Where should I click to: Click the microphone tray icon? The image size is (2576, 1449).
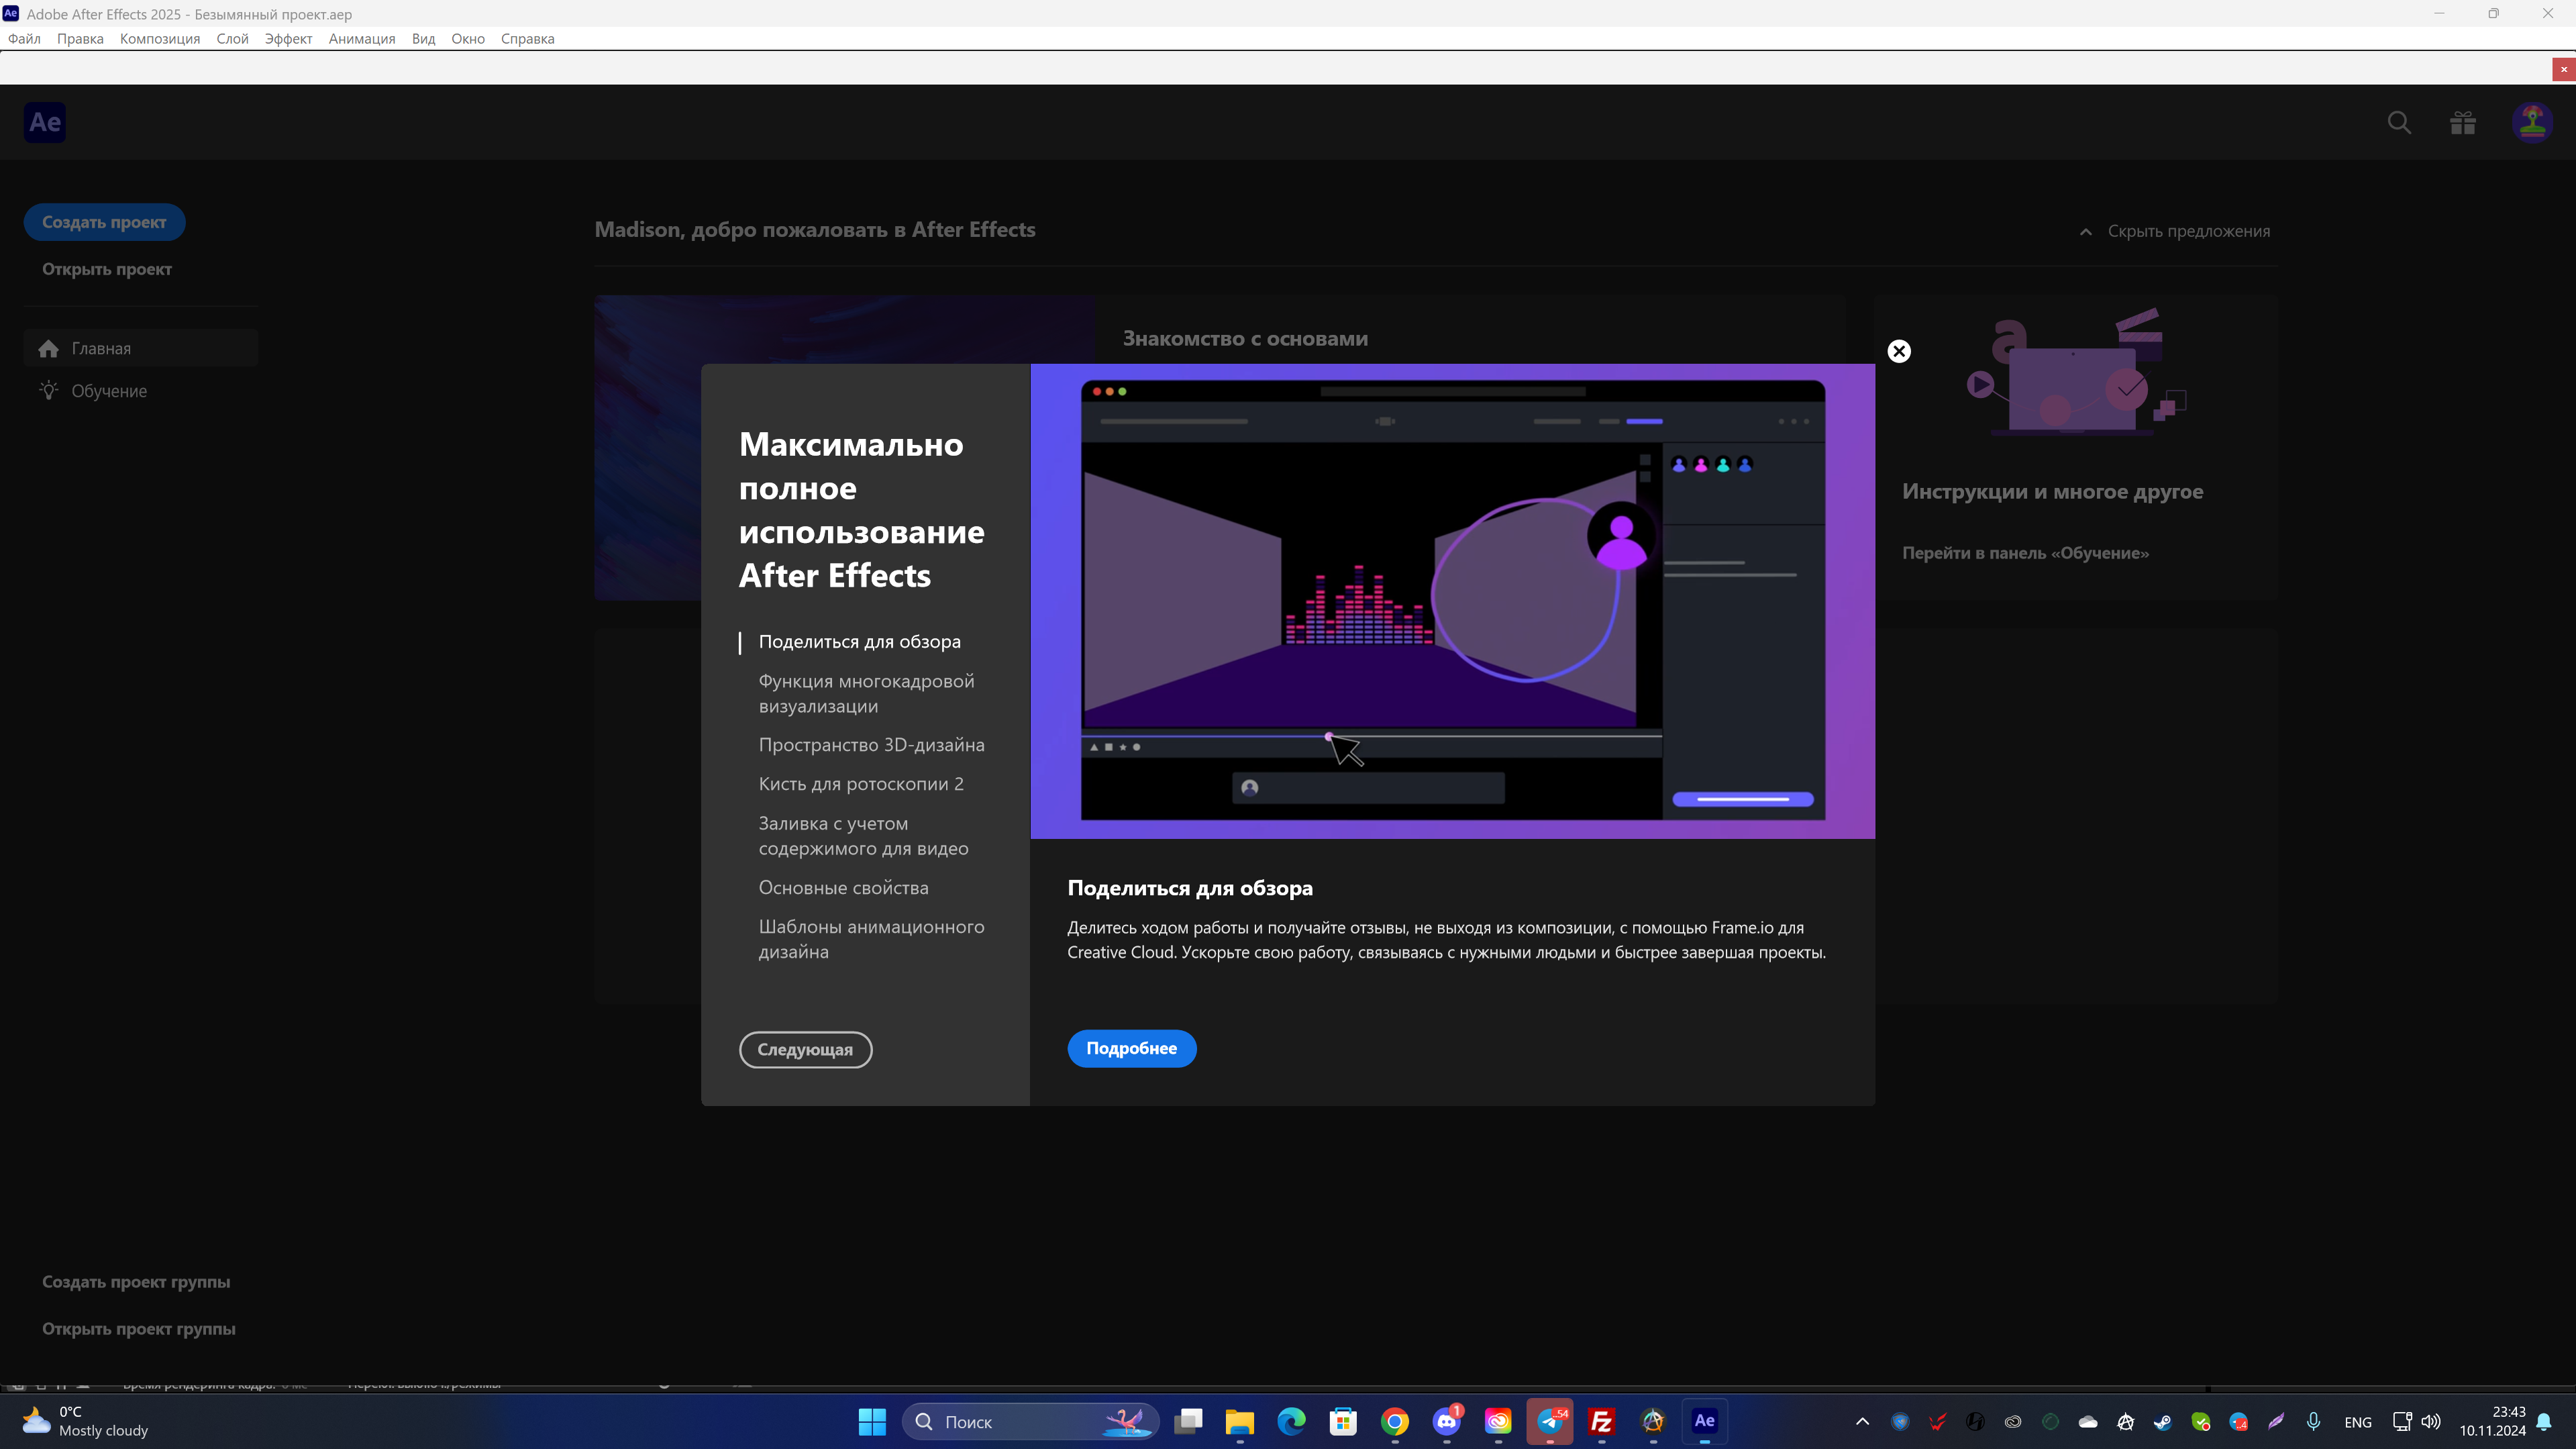click(x=2314, y=1421)
